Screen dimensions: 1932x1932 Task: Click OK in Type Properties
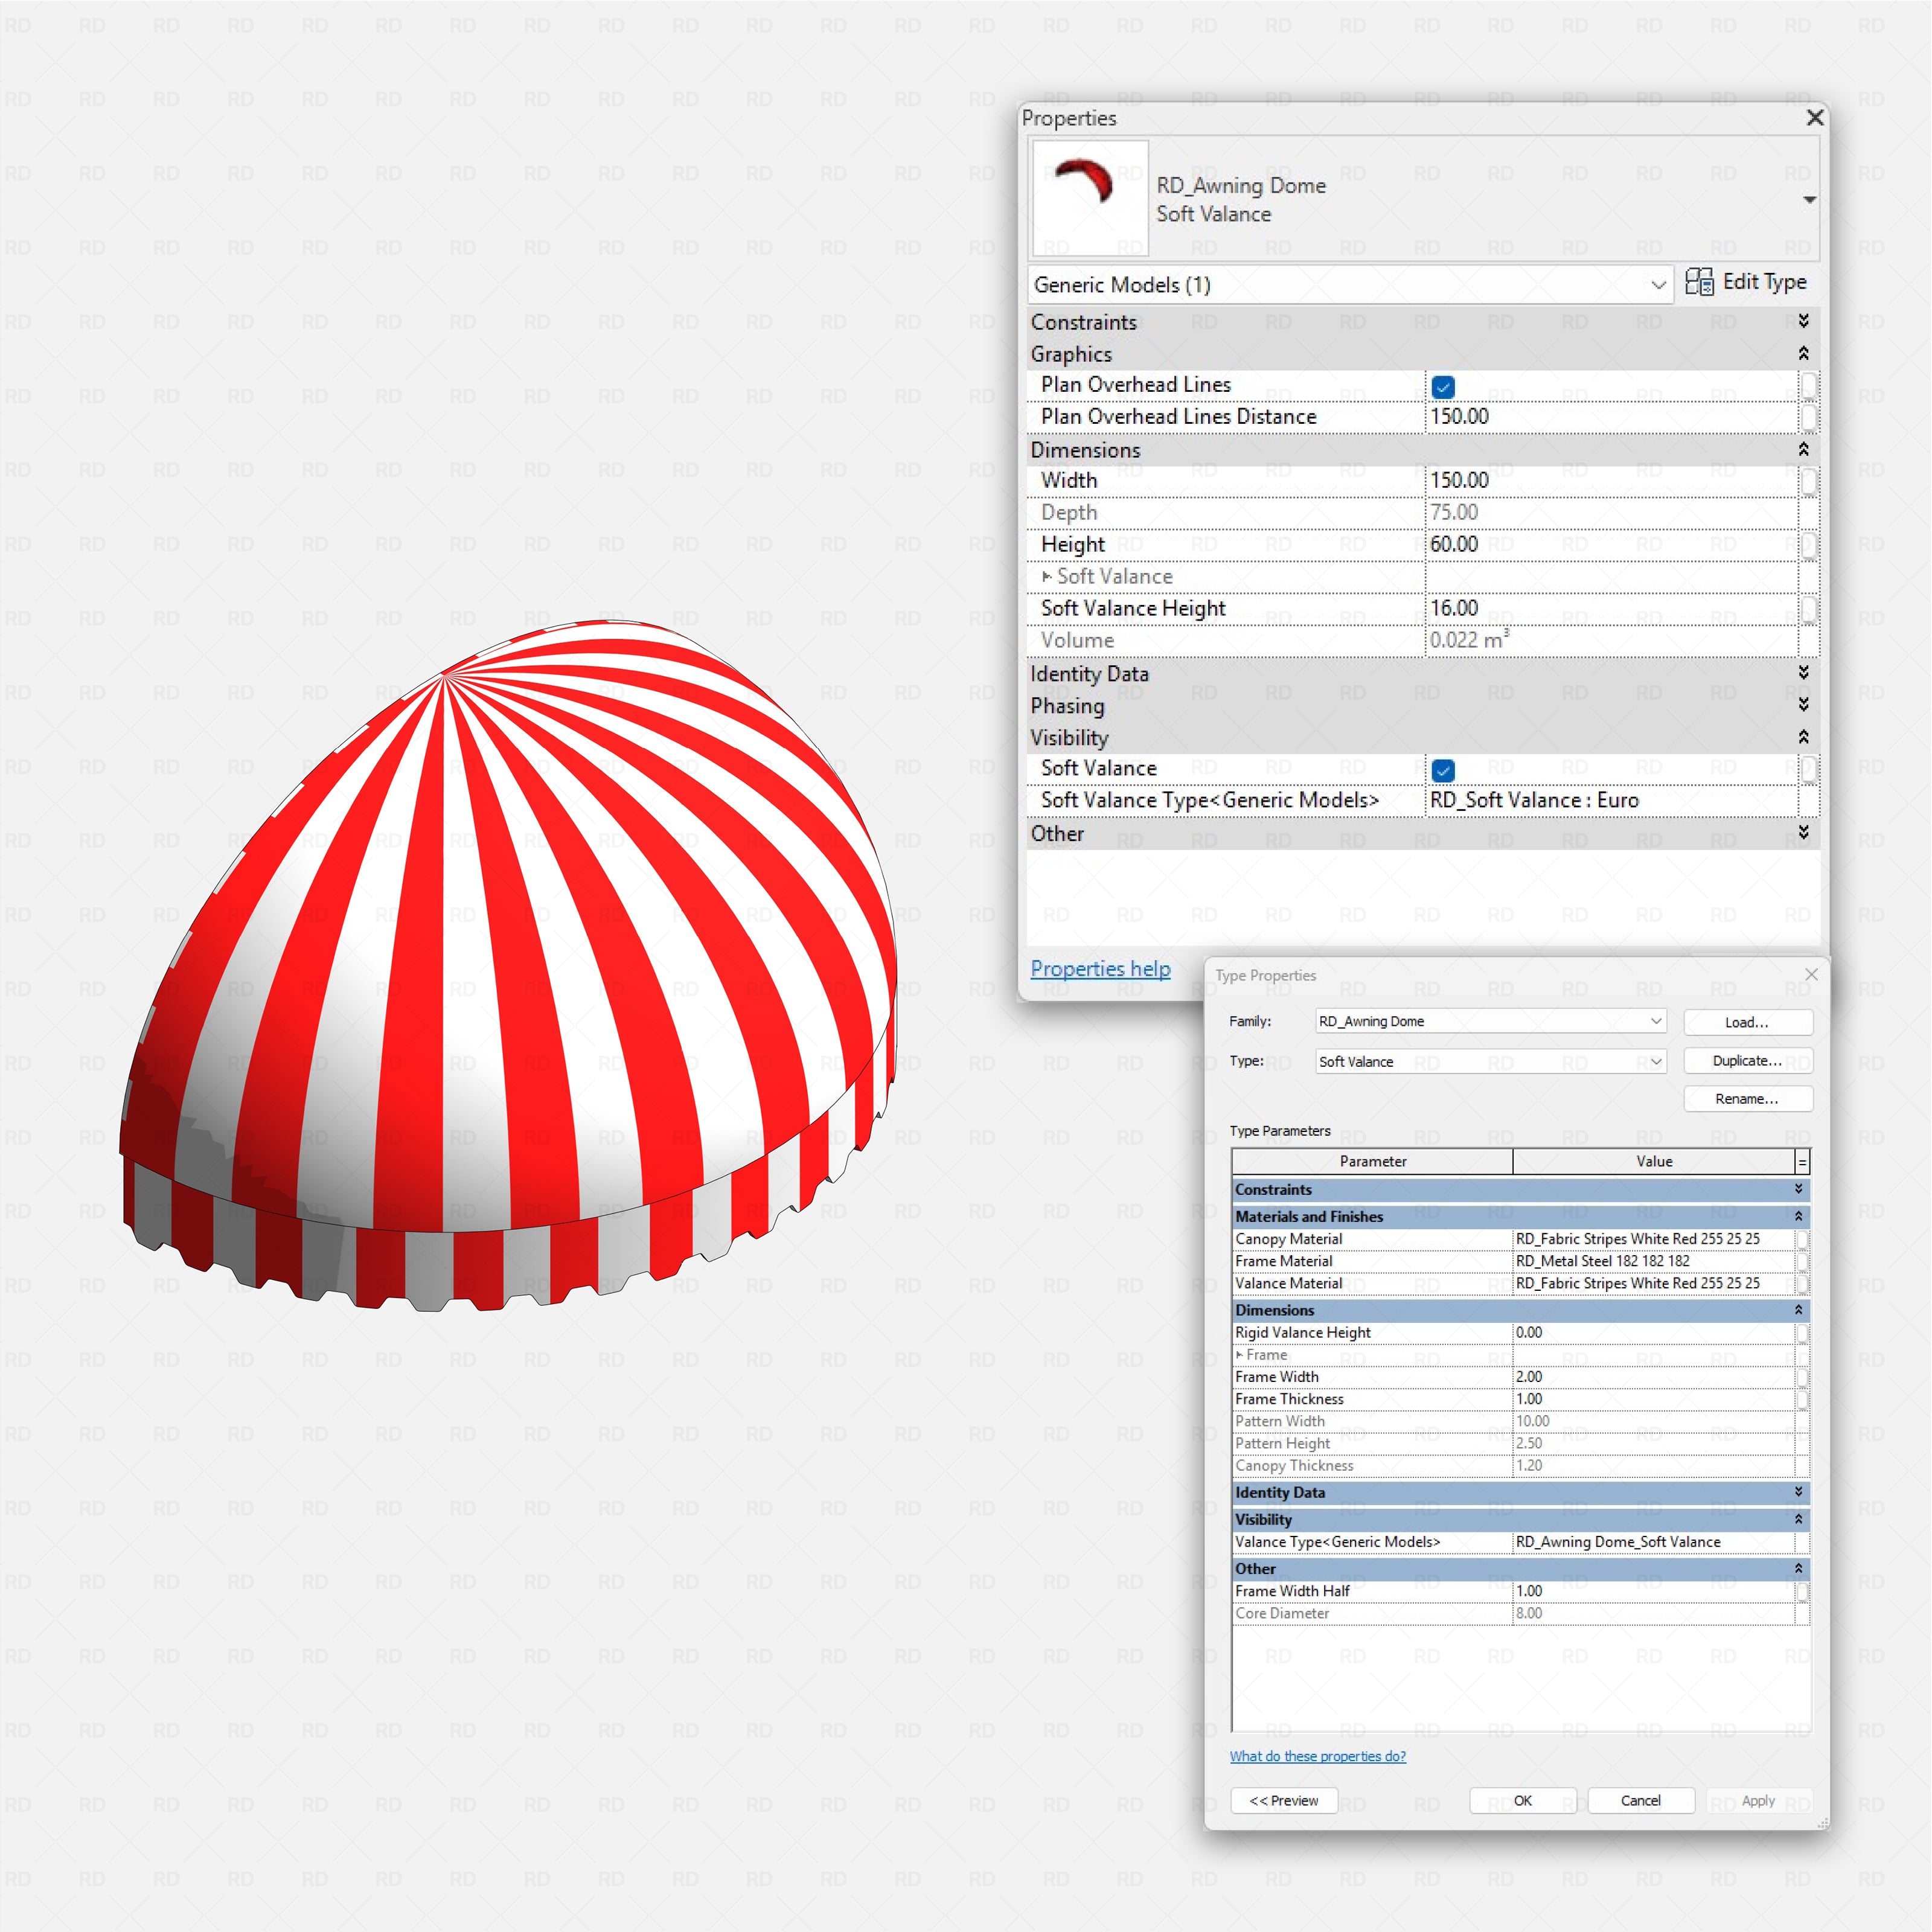1522,1801
